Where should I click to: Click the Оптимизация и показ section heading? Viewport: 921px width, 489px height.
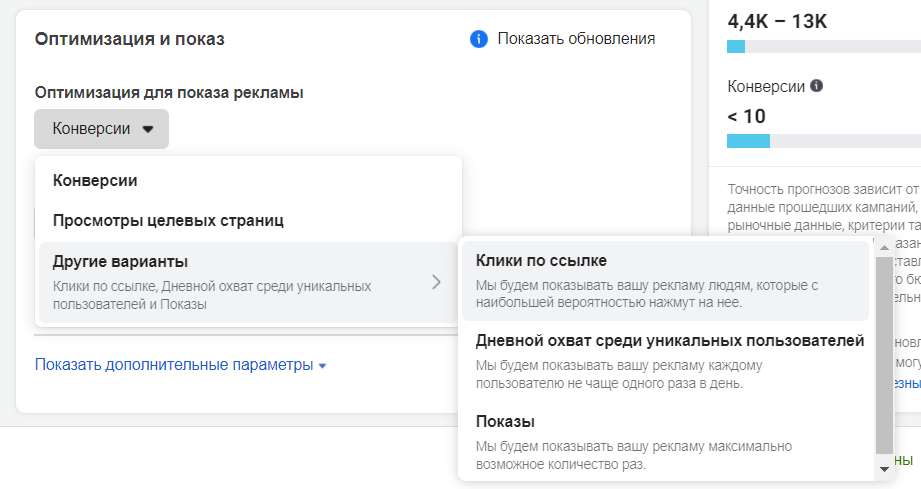(130, 39)
